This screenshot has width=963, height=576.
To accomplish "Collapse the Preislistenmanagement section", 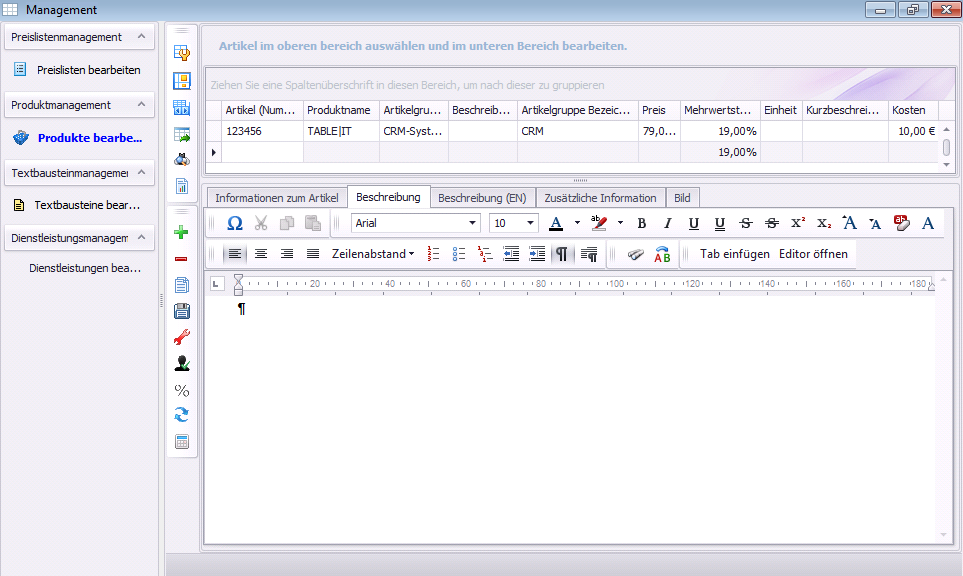I will (141, 37).
